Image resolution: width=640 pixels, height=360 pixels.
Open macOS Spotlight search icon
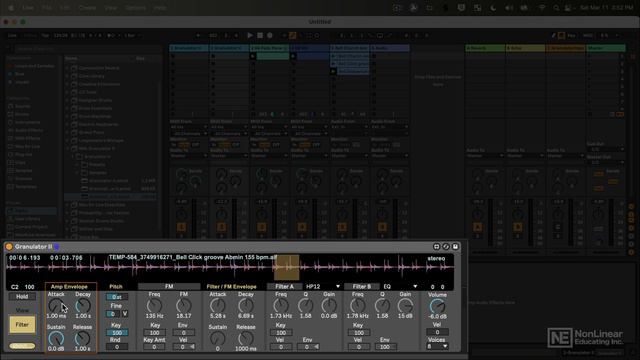[556, 8]
